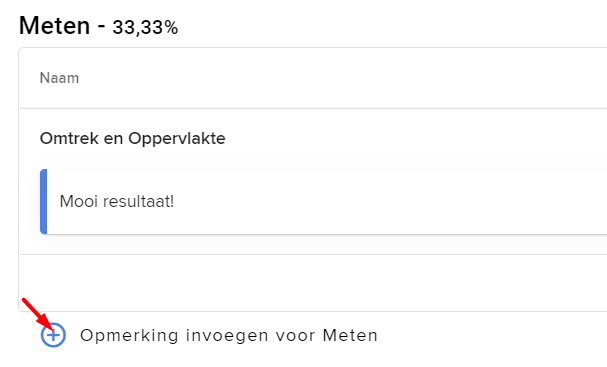Image resolution: width=607 pixels, height=367 pixels.
Task: Click the word 'resultaat!' in the comment
Action: tap(139, 201)
